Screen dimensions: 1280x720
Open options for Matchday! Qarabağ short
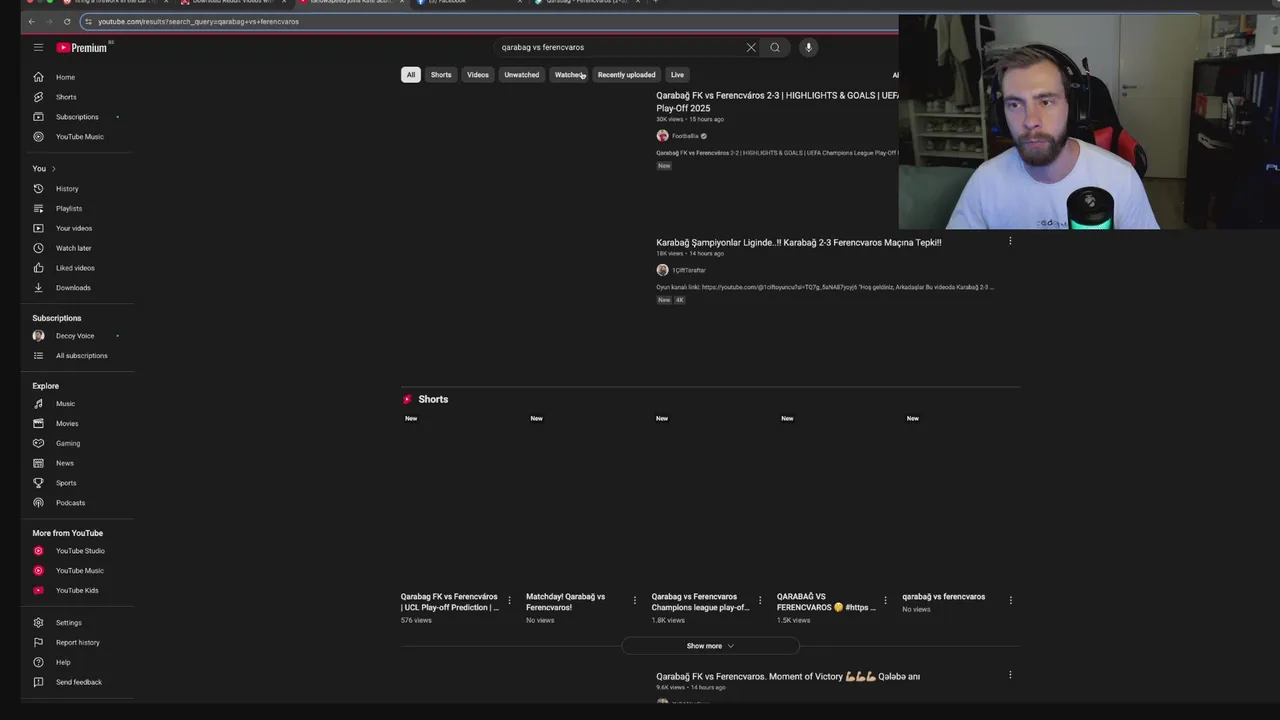click(634, 601)
